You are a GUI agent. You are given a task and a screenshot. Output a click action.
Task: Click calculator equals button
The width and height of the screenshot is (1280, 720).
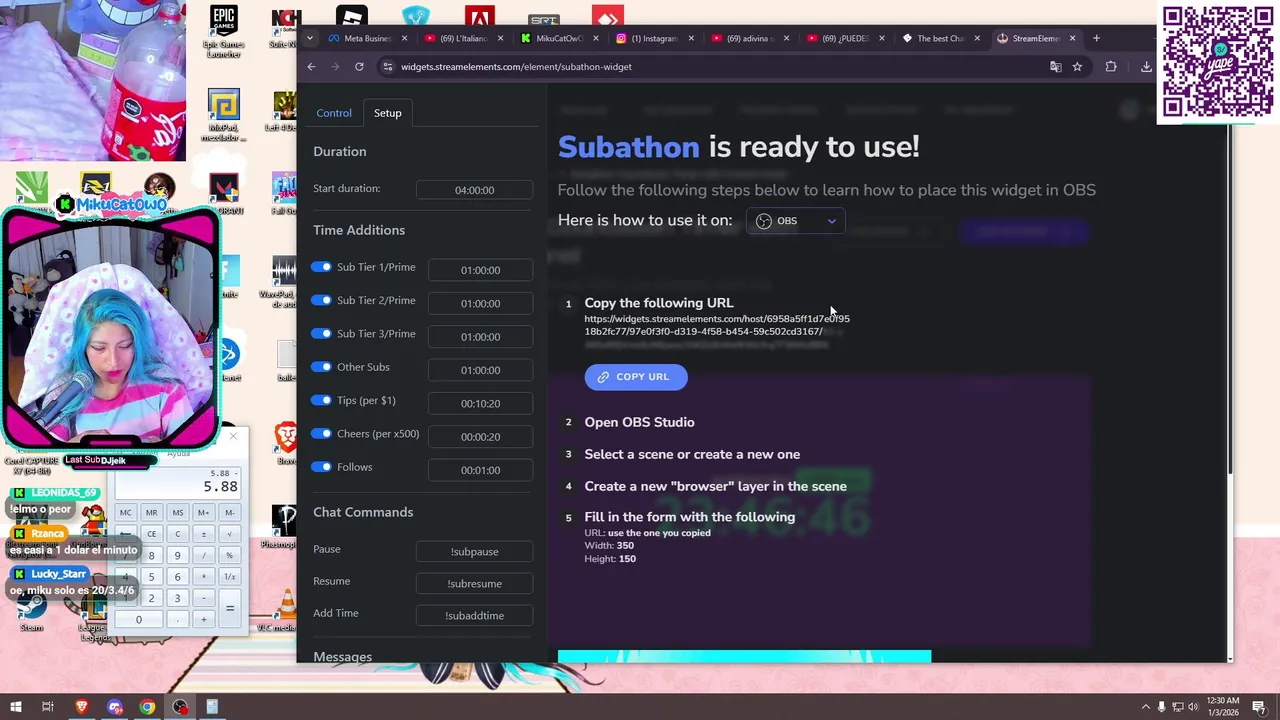[229, 608]
